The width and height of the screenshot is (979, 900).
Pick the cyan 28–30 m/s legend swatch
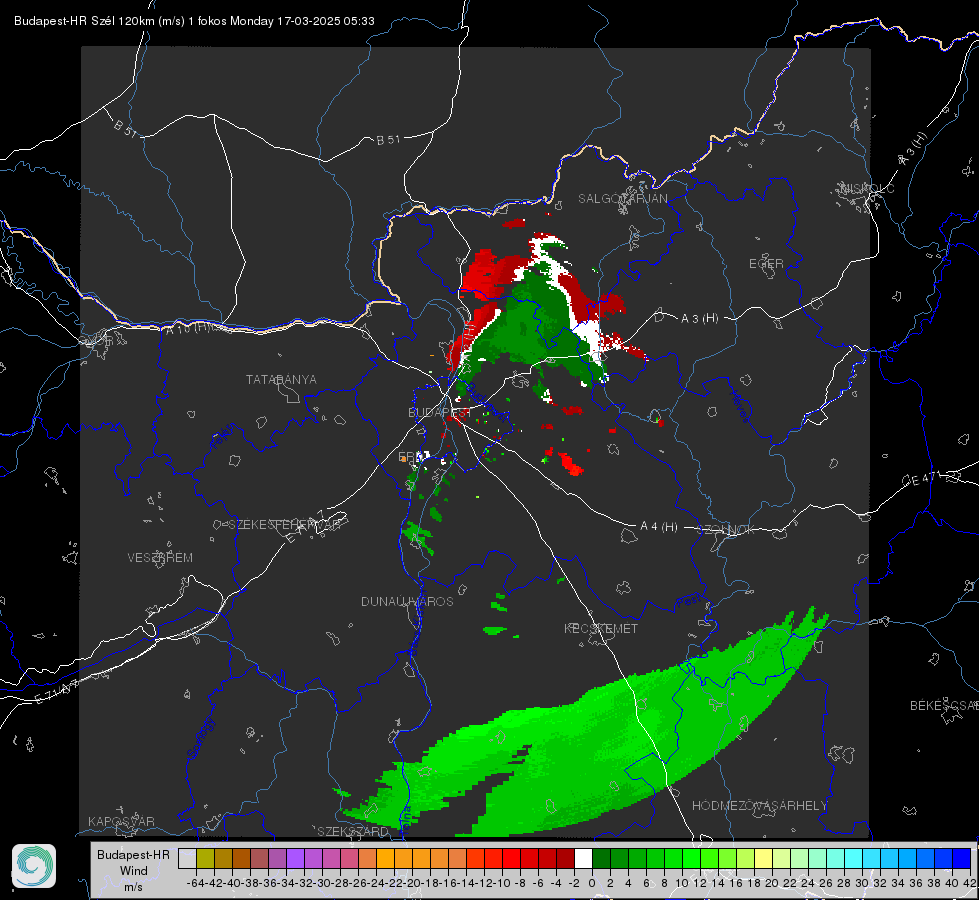pos(854,859)
